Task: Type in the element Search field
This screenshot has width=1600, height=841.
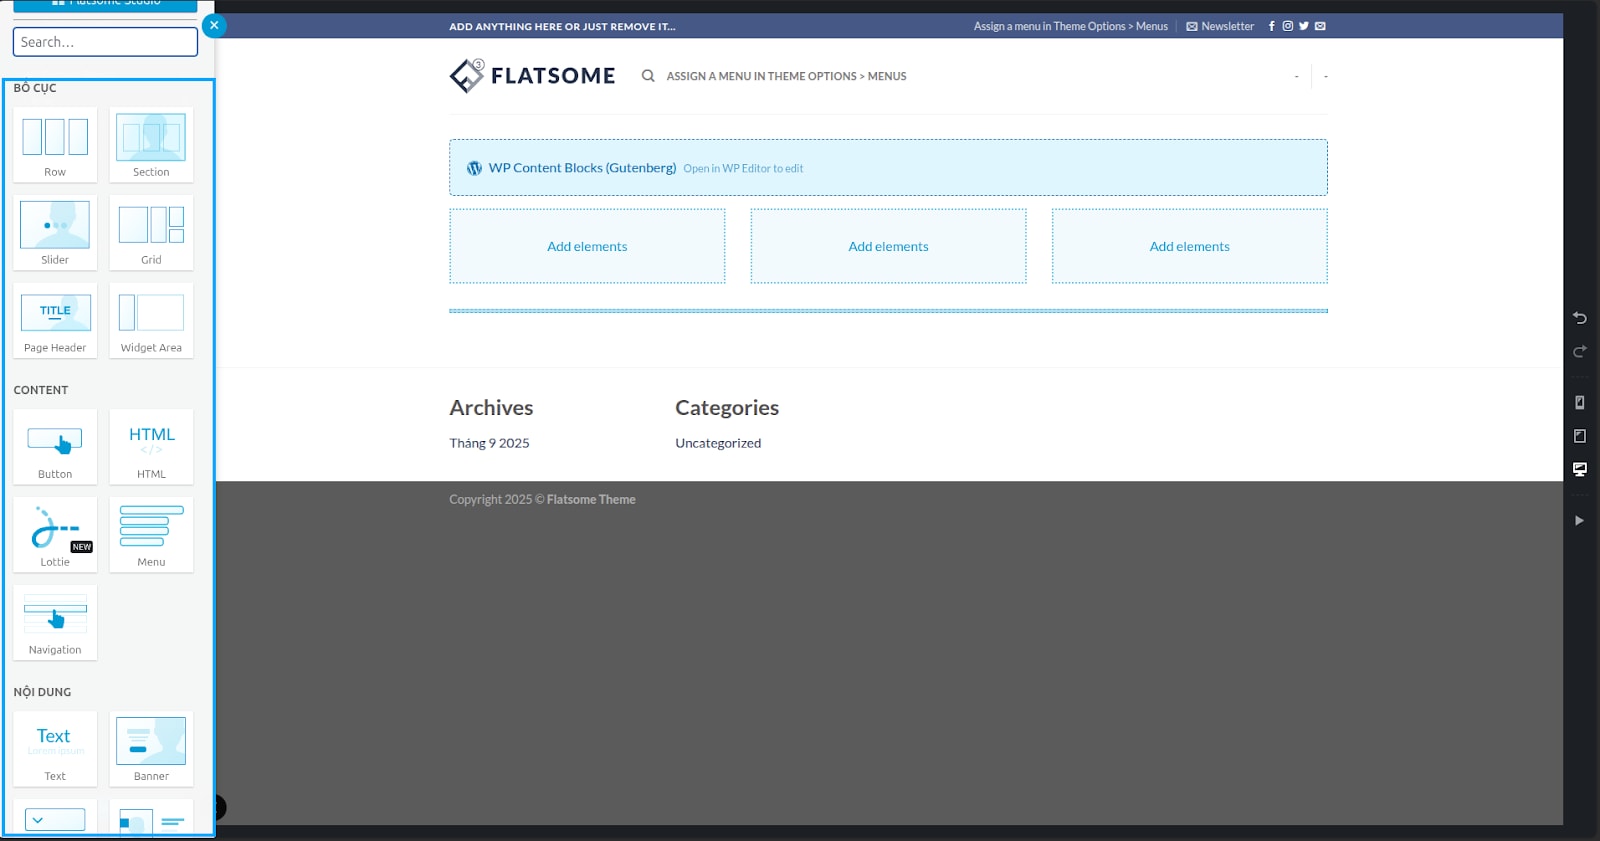Action: 105,42
